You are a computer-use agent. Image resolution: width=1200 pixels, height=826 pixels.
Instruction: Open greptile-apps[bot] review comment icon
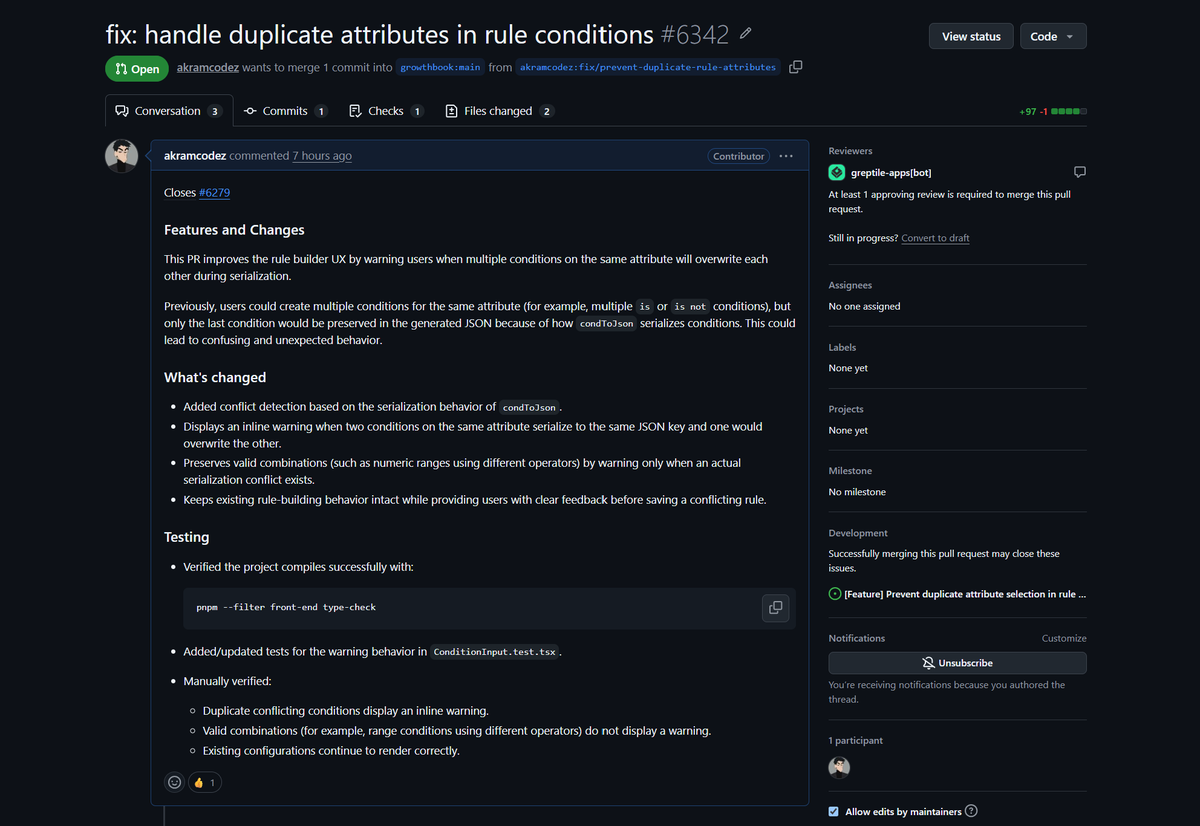(x=1079, y=172)
